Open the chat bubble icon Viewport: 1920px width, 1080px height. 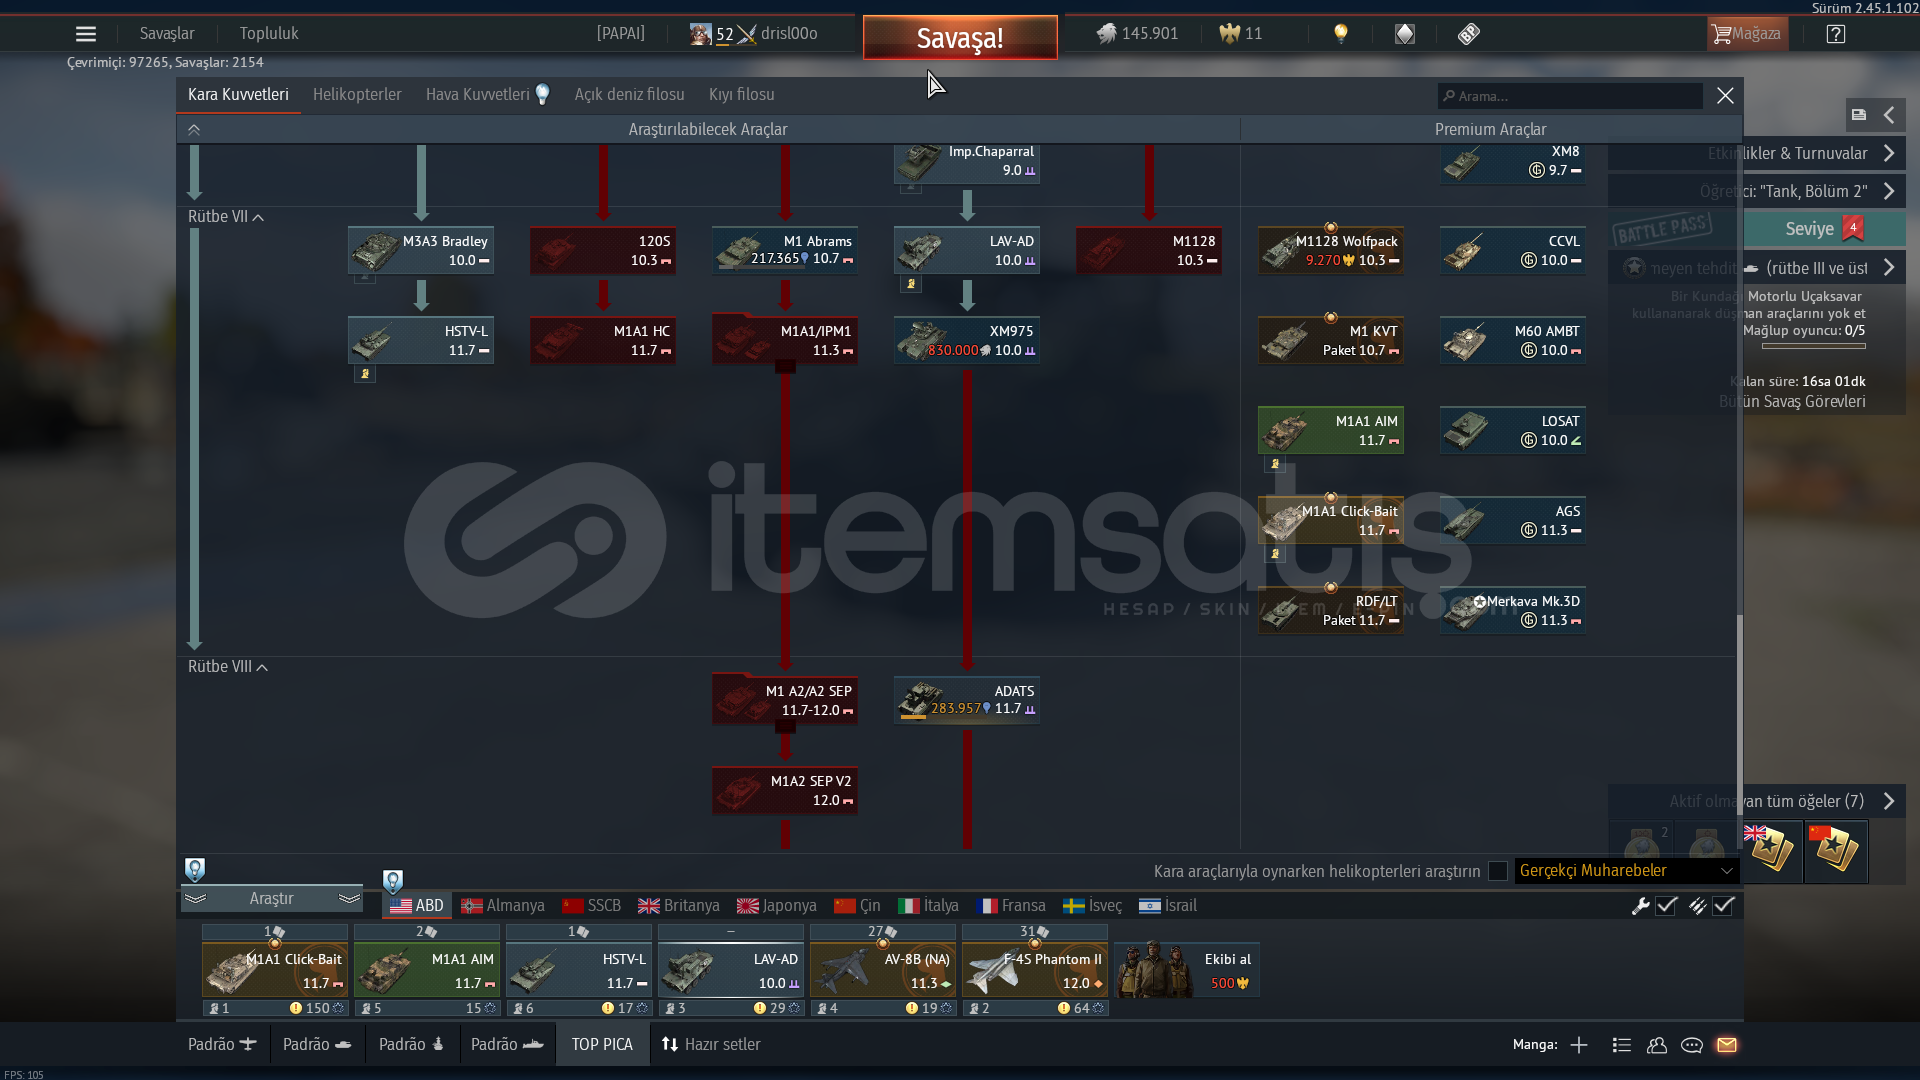1692,1045
